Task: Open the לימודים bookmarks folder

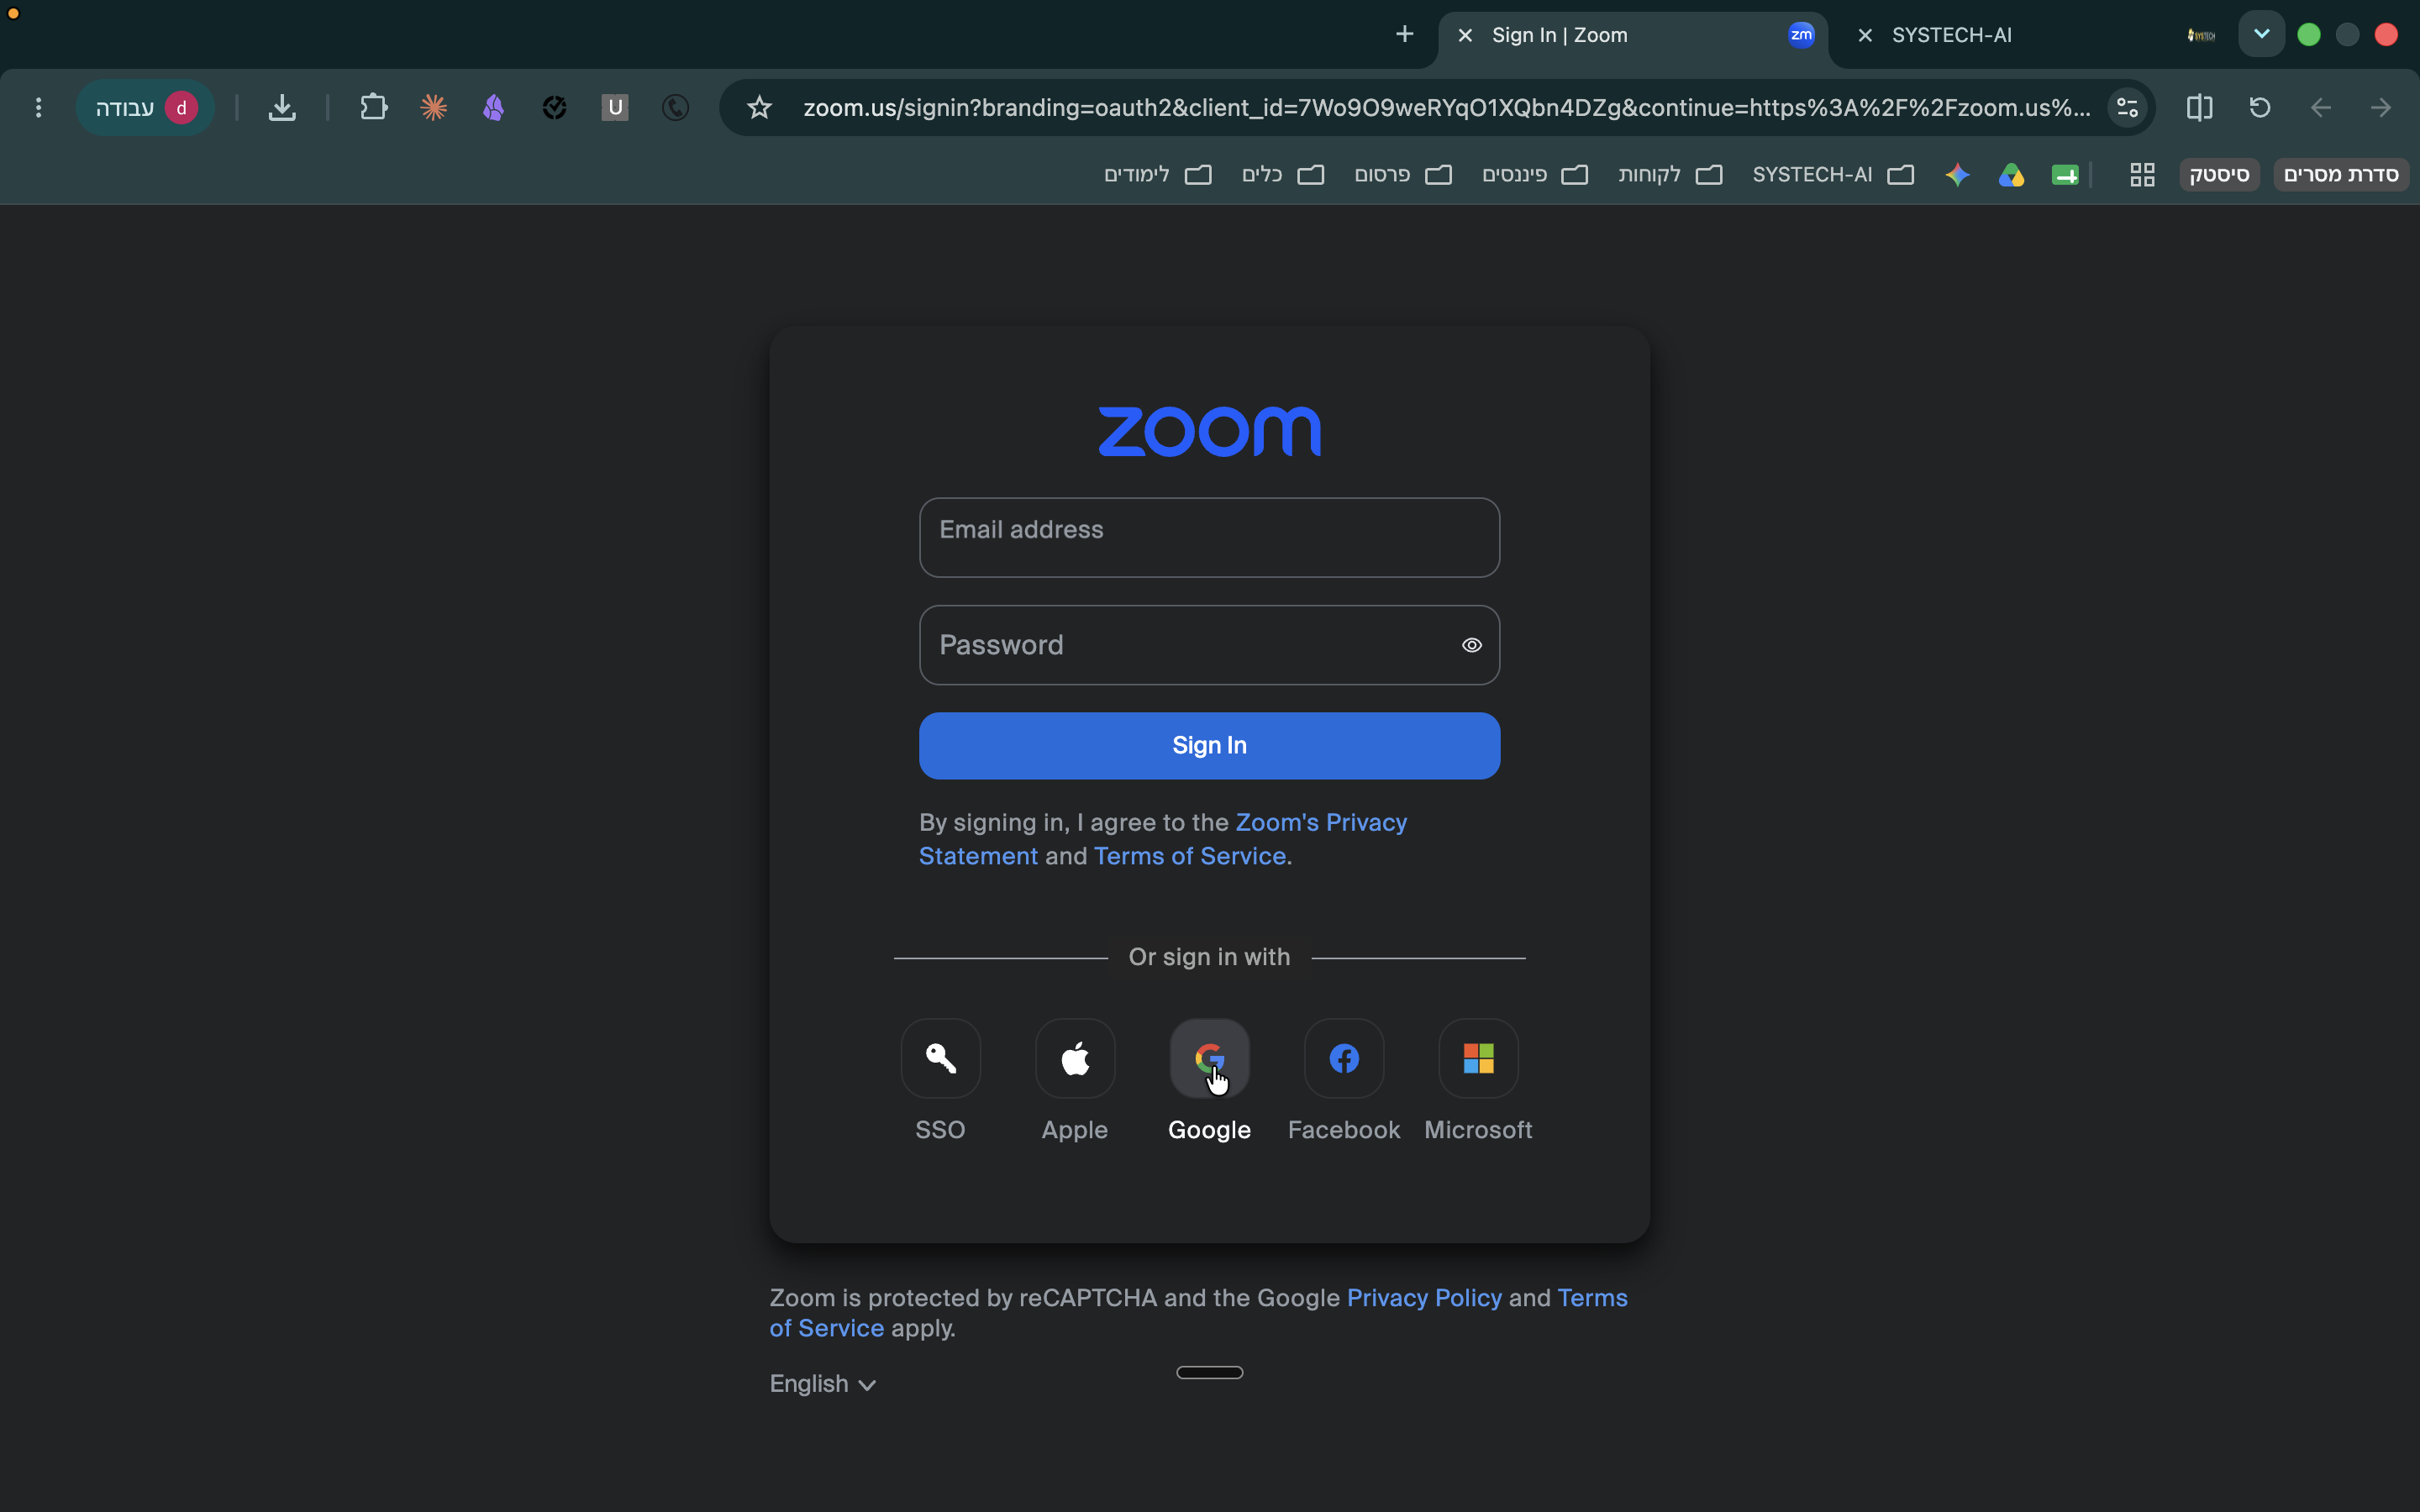Action: tap(1157, 175)
